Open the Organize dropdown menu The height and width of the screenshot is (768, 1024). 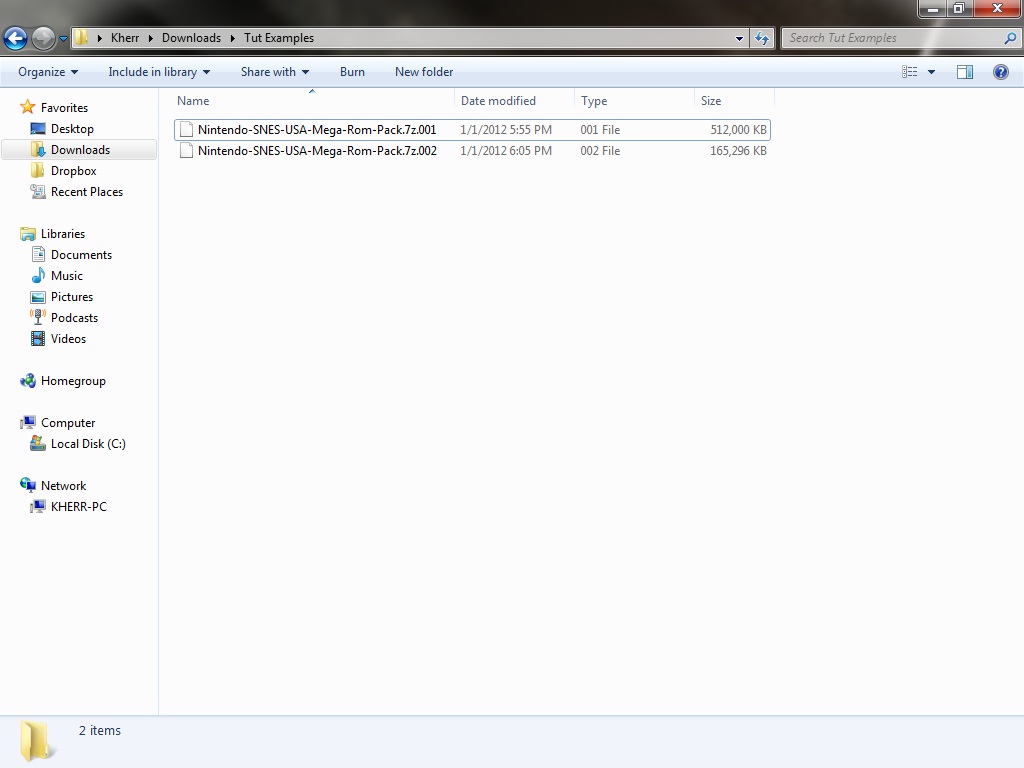47,72
